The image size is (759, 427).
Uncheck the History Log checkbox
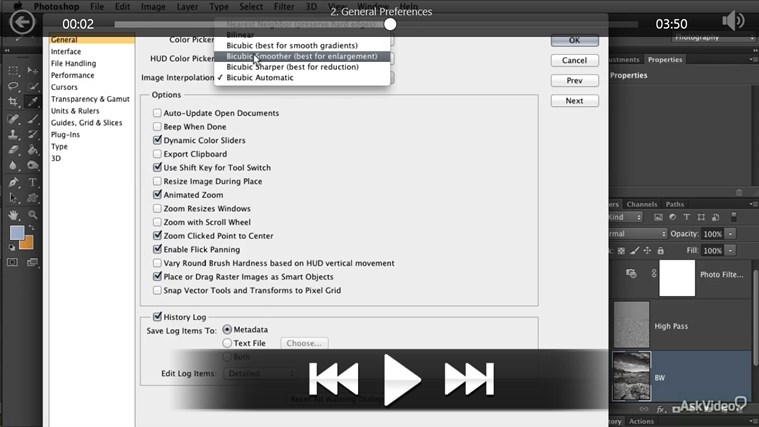(x=157, y=317)
